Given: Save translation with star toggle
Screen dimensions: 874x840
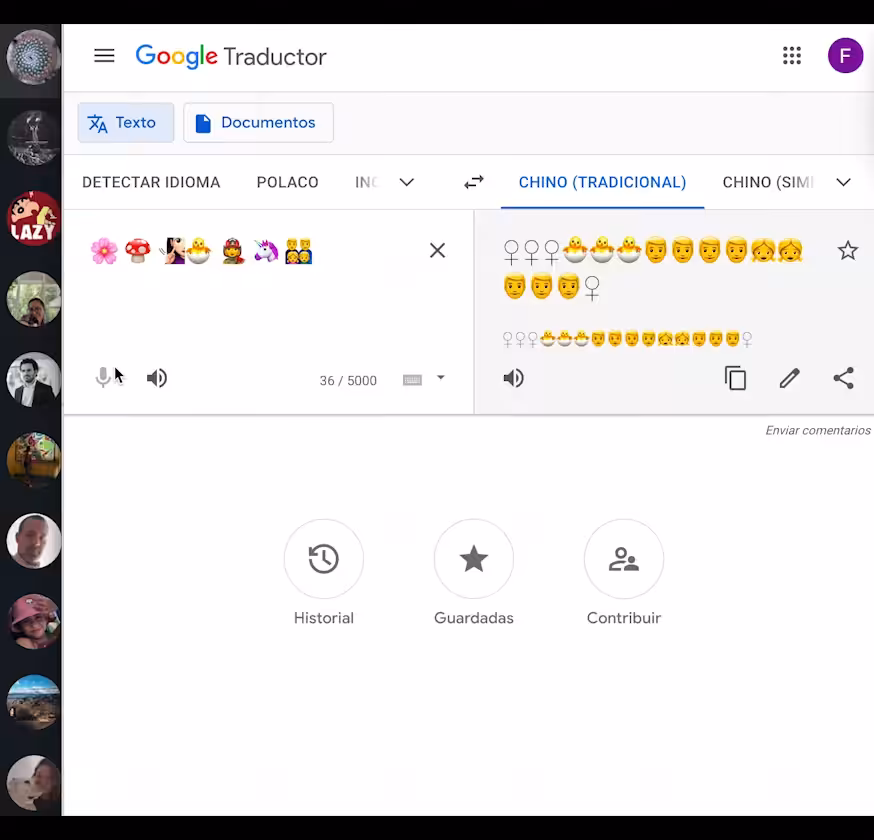Looking at the screenshot, I should tap(848, 250).
